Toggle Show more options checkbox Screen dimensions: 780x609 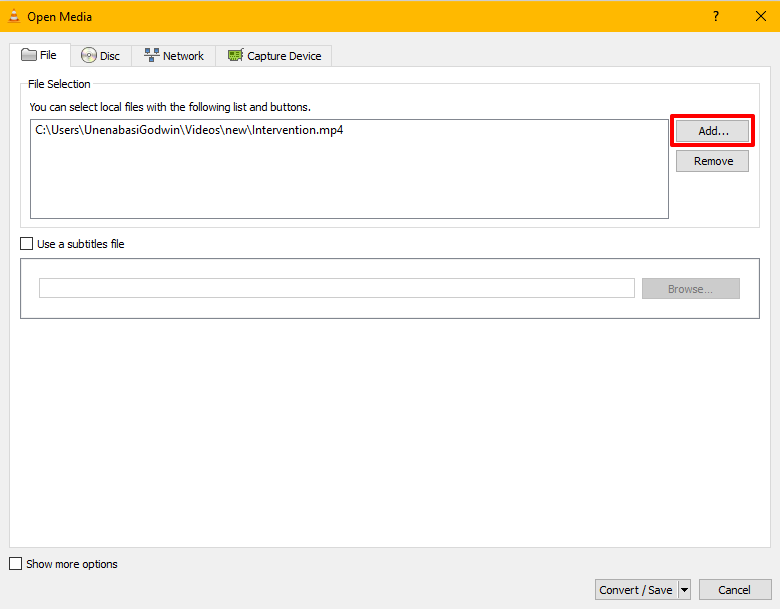click(x=15, y=564)
